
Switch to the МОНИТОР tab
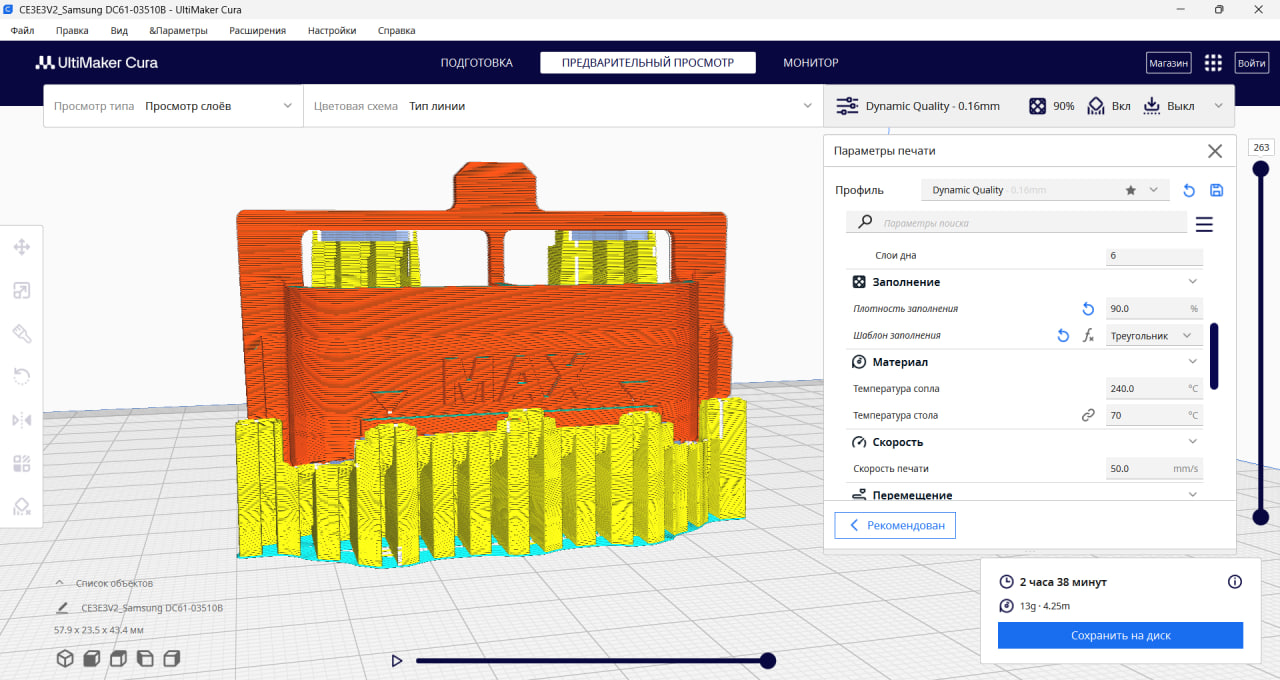811,63
